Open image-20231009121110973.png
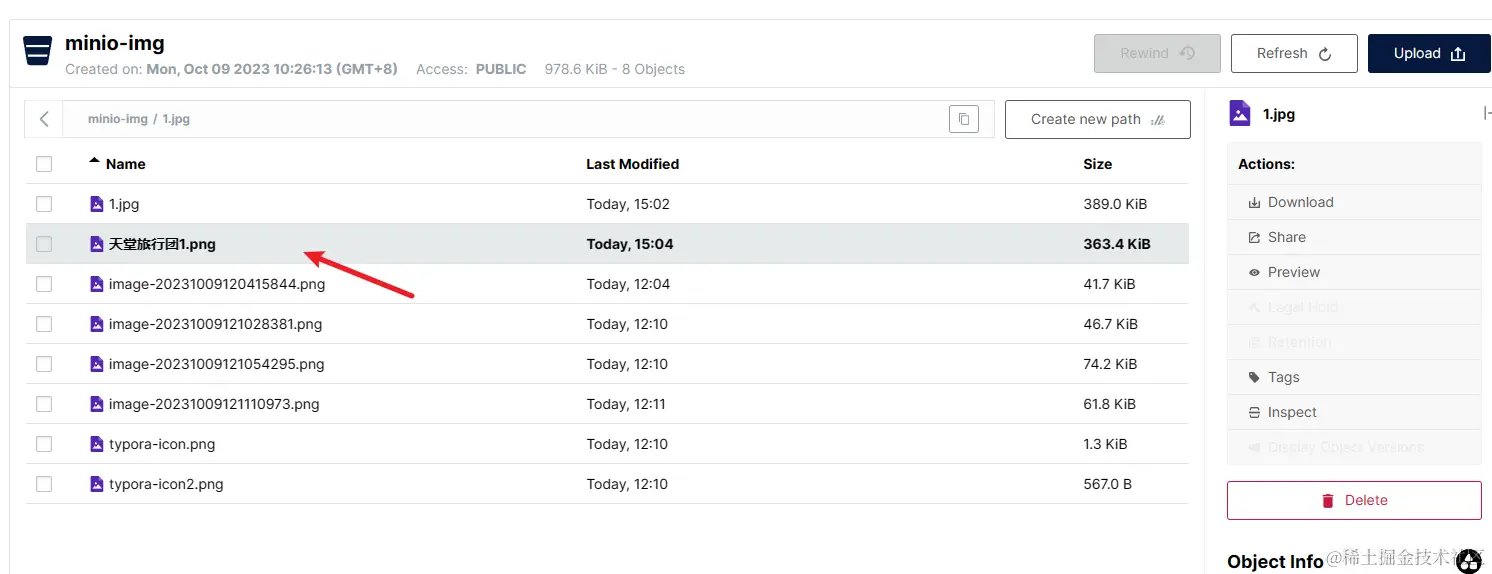This screenshot has width=1492, height=574. click(x=214, y=404)
